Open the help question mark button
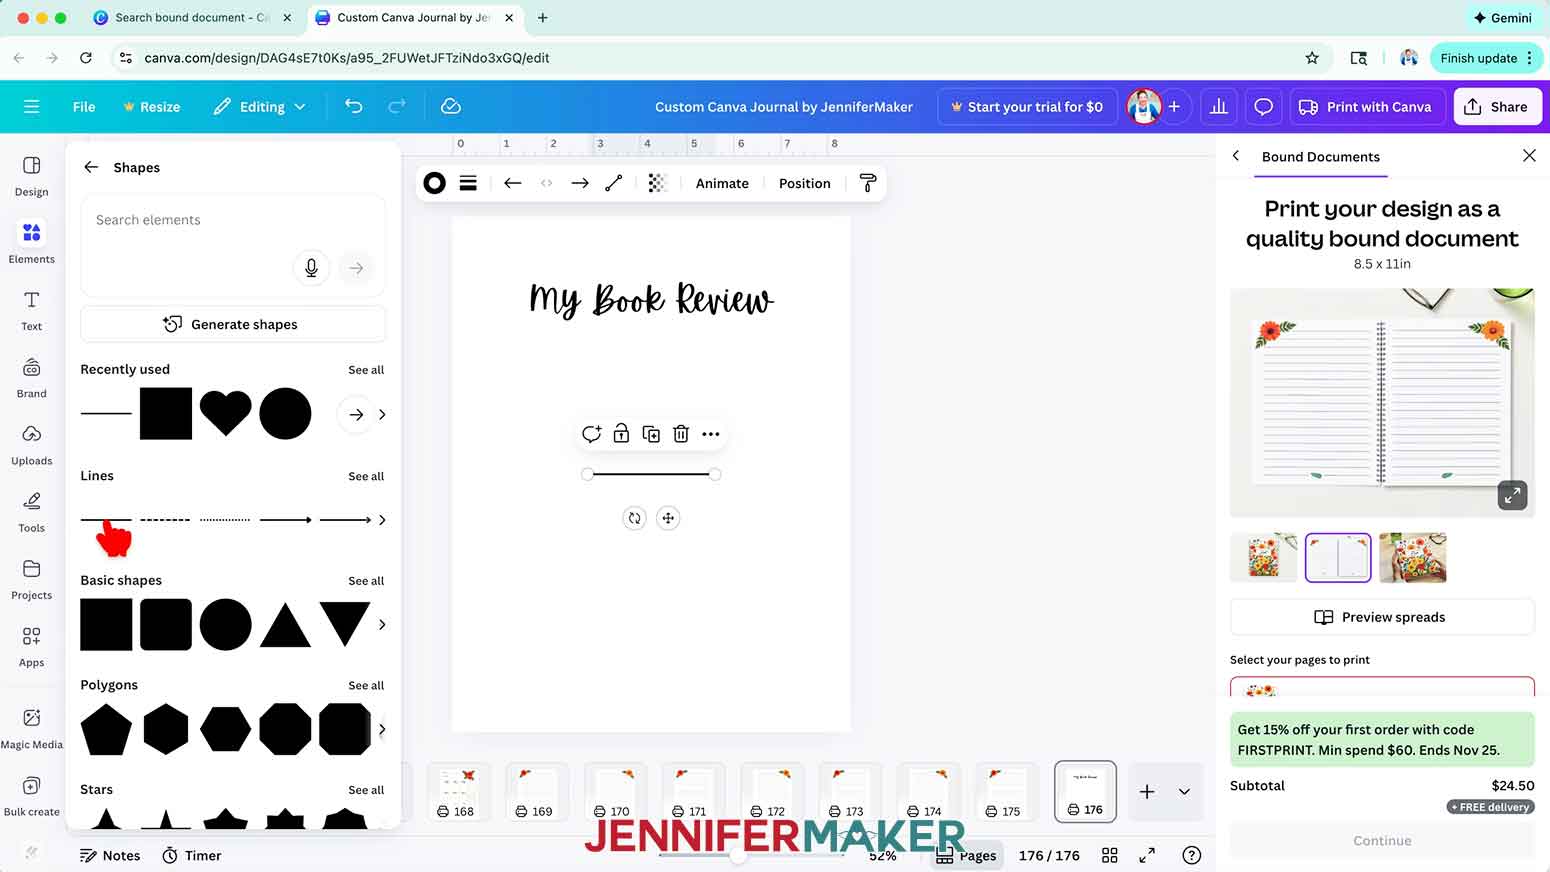This screenshot has height=872, width=1550. click(x=1191, y=855)
